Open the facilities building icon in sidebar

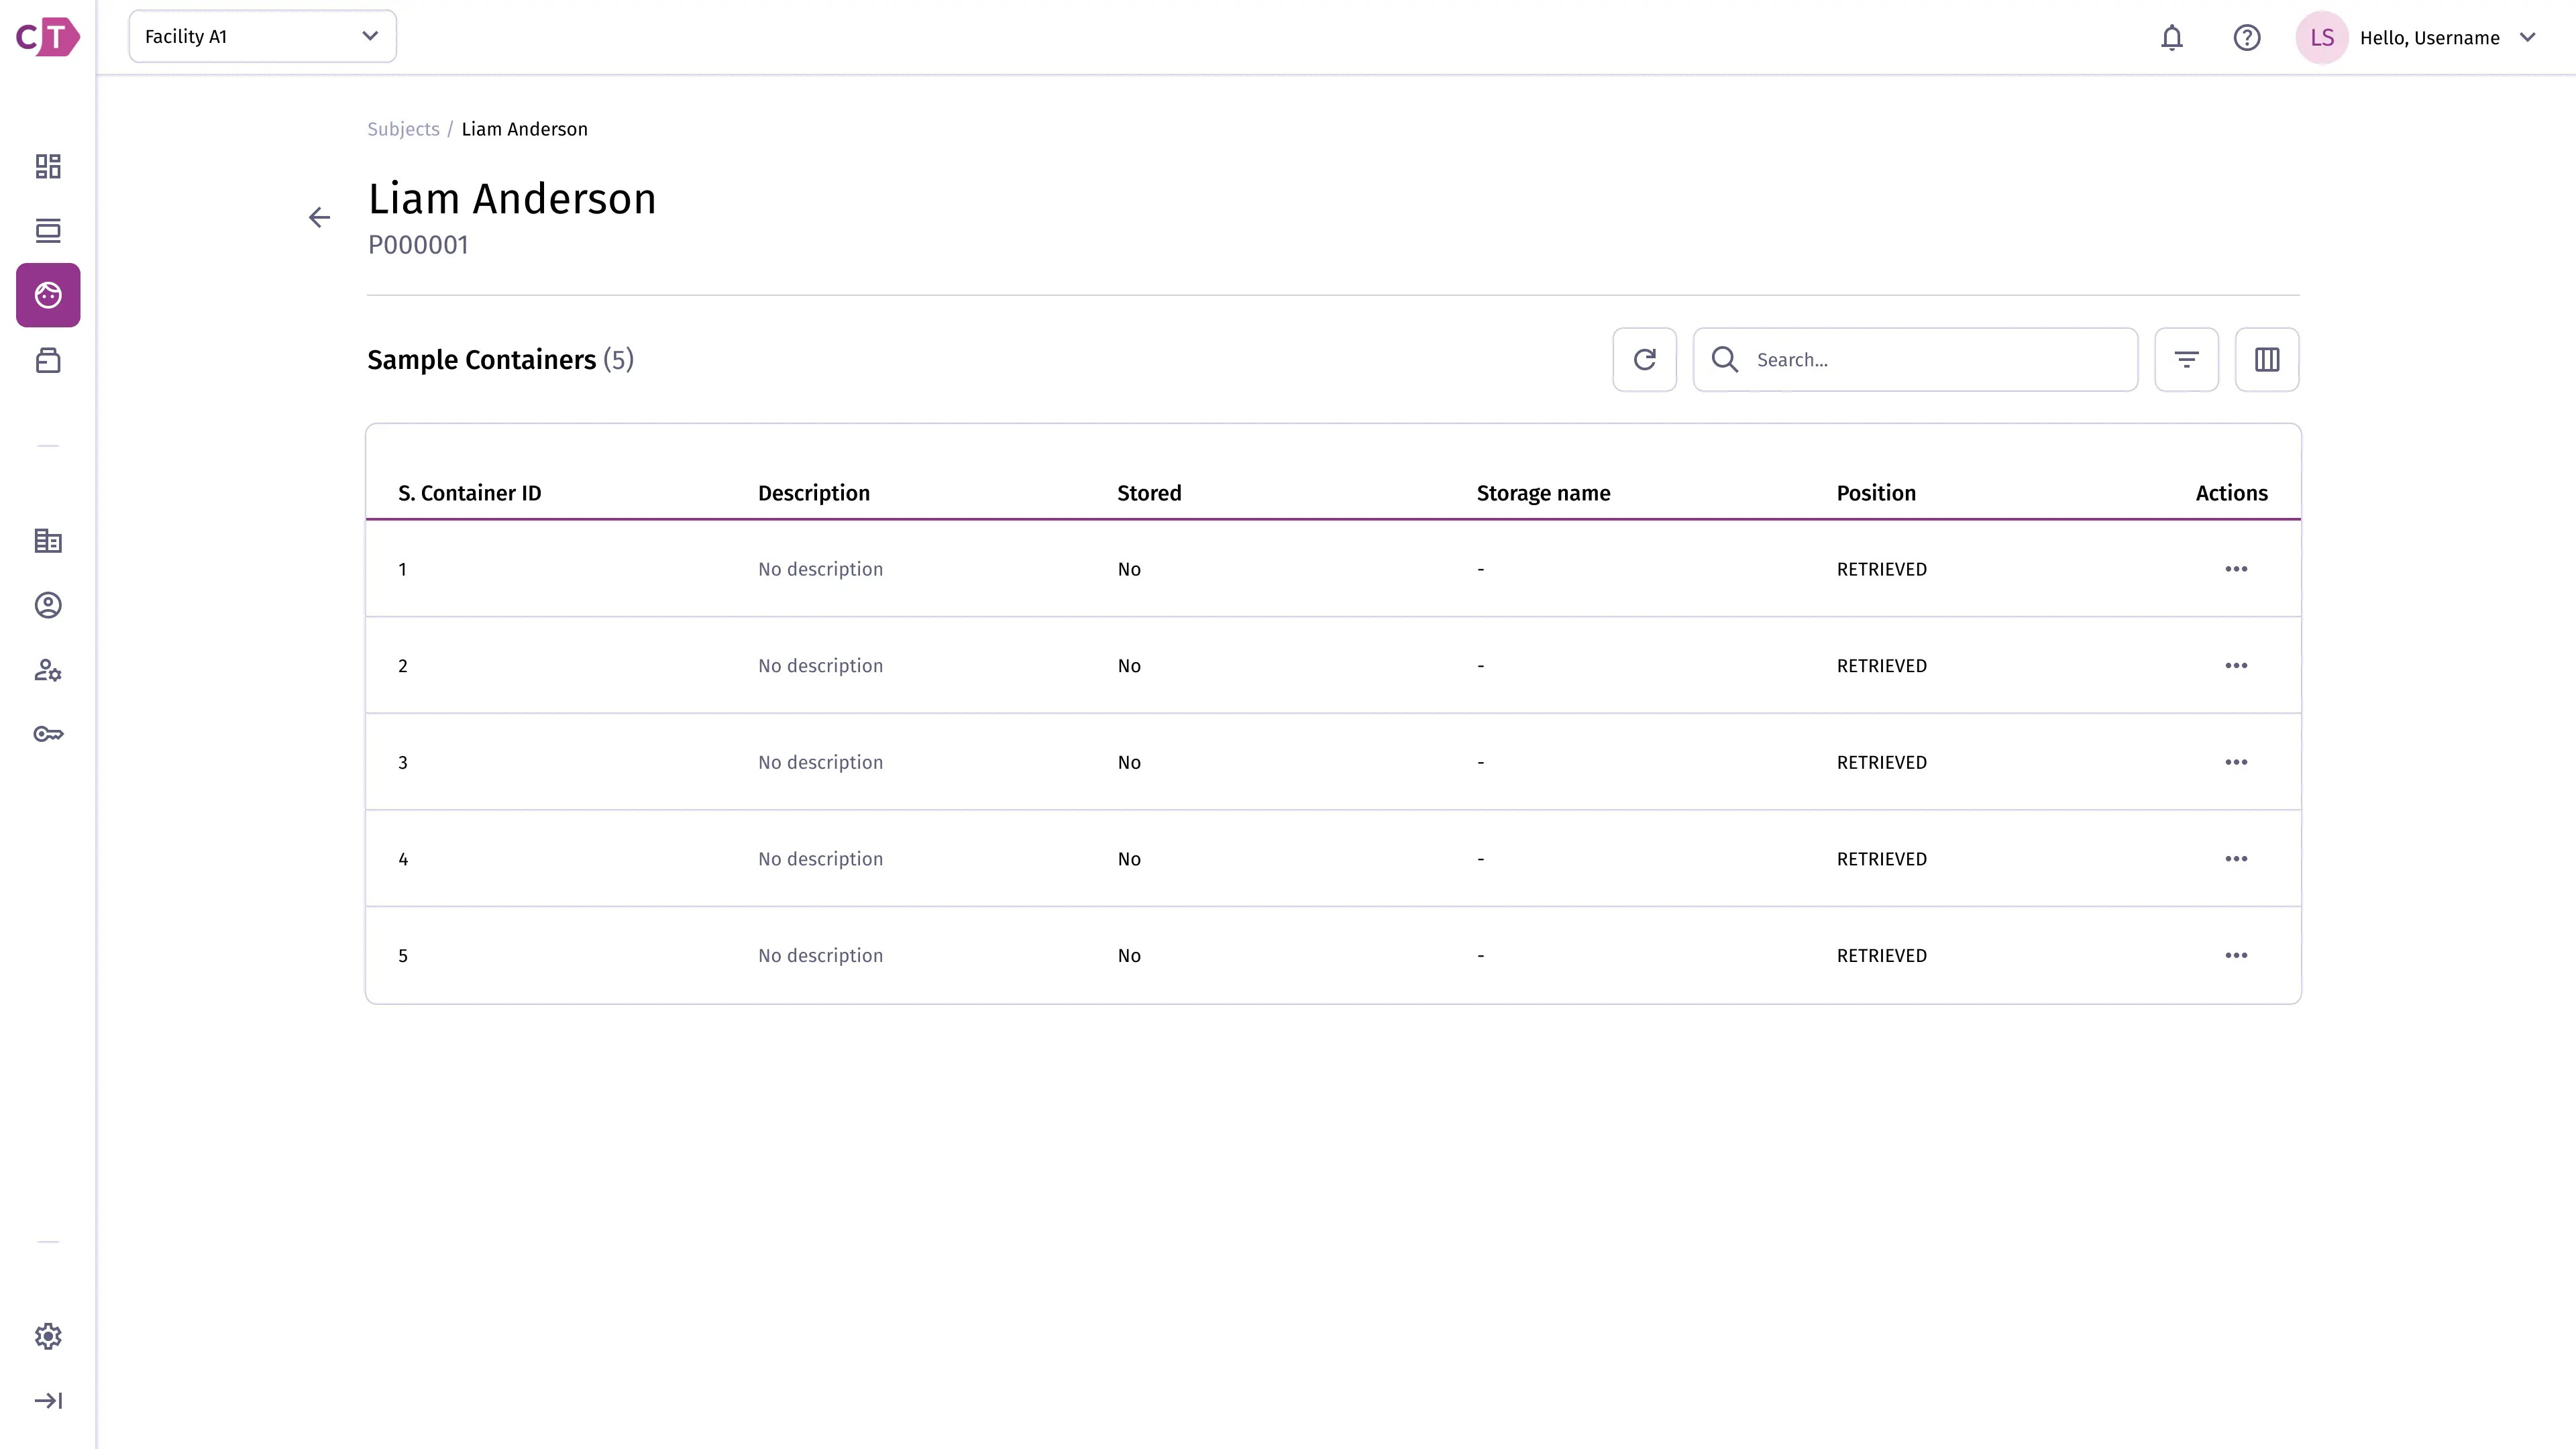(48, 541)
